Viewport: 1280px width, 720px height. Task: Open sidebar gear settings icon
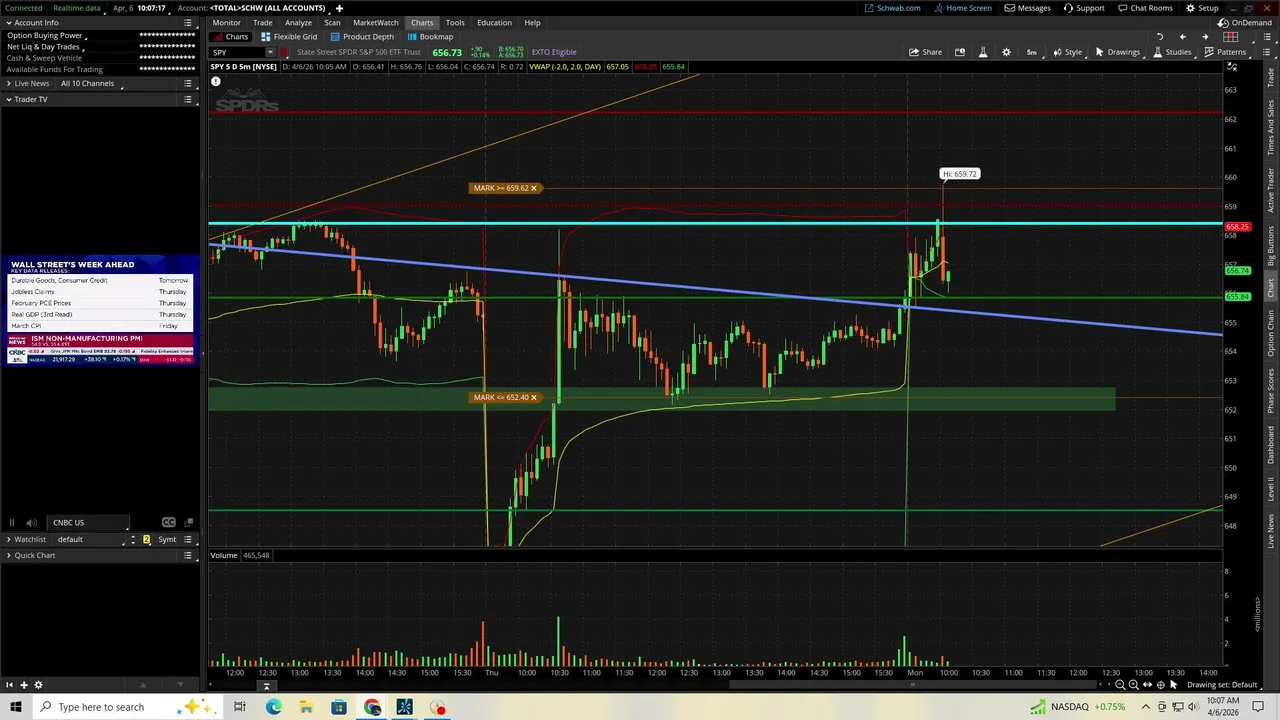38,685
